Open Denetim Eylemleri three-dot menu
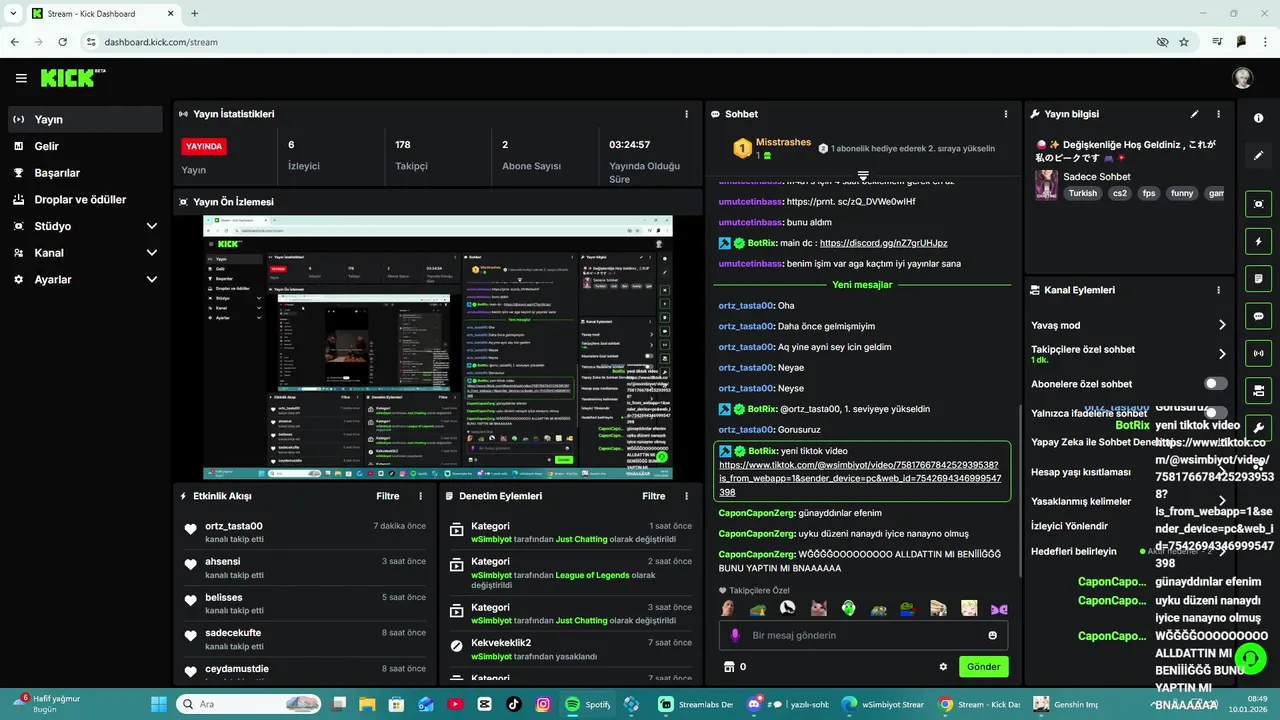 point(686,496)
